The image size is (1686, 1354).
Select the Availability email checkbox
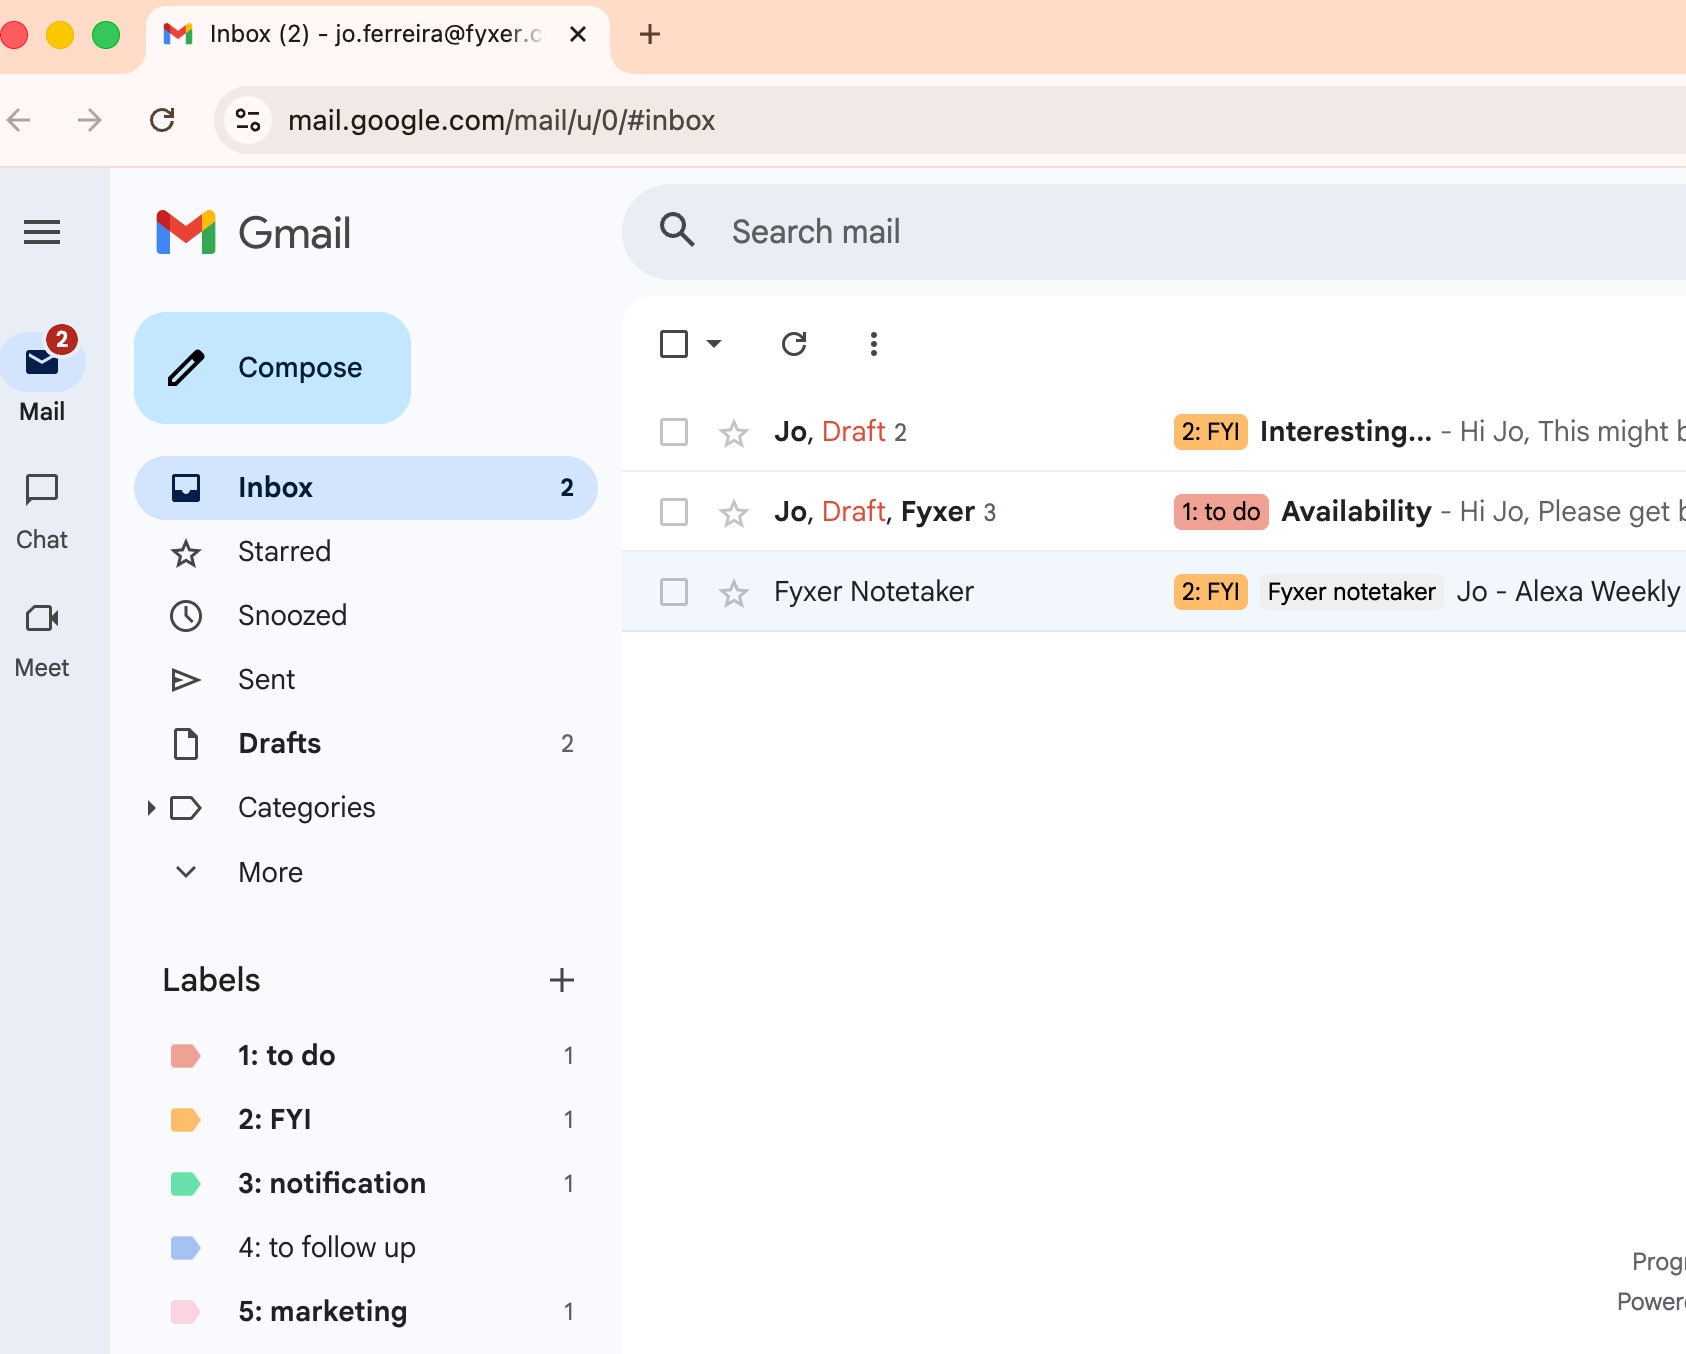[x=674, y=512]
